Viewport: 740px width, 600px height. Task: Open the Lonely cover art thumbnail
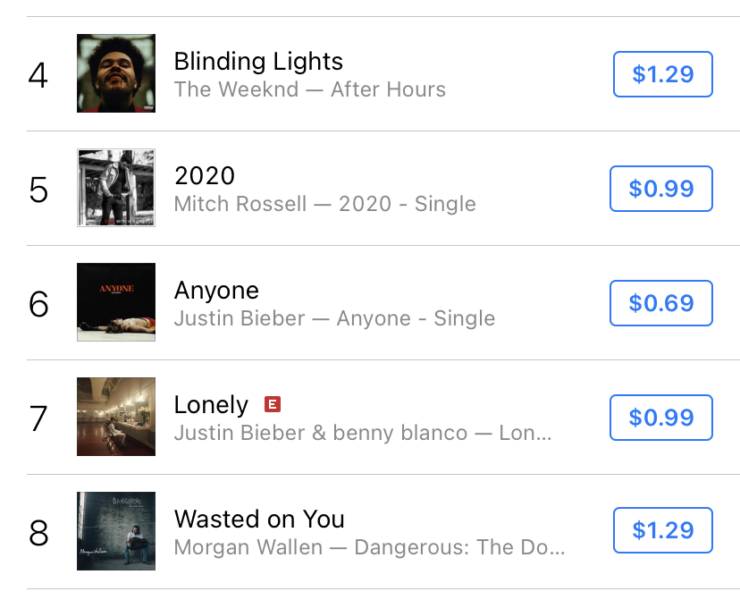click(x=116, y=417)
